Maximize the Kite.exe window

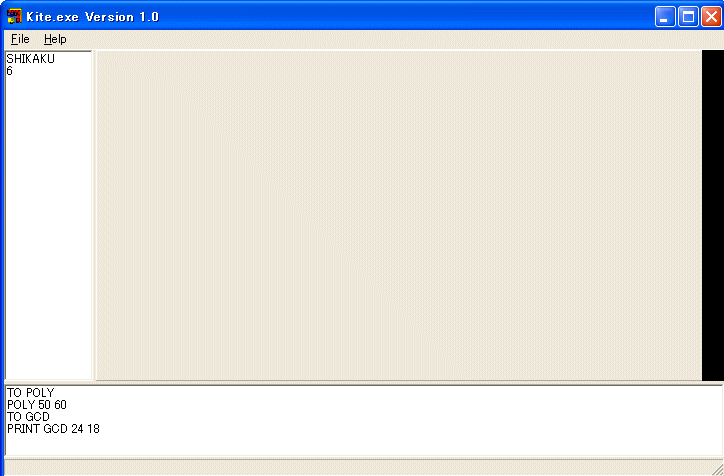(x=688, y=17)
